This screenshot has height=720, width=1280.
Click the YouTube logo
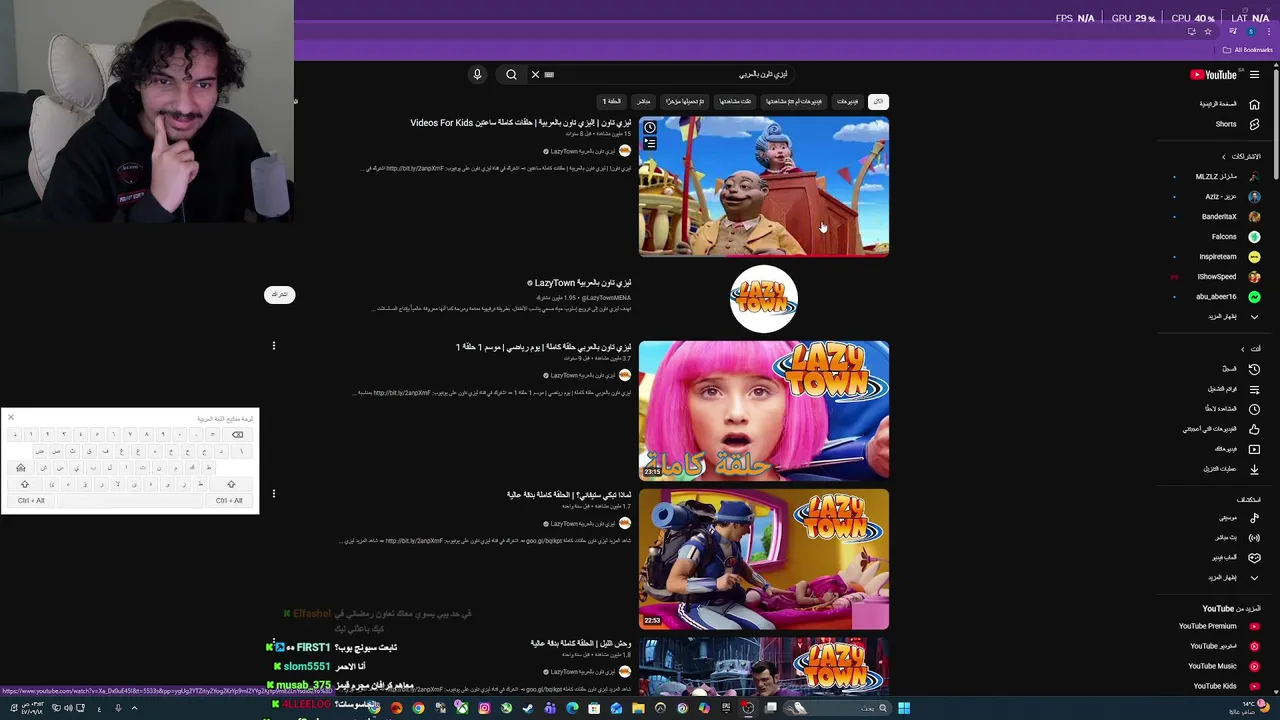click(1213, 74)
